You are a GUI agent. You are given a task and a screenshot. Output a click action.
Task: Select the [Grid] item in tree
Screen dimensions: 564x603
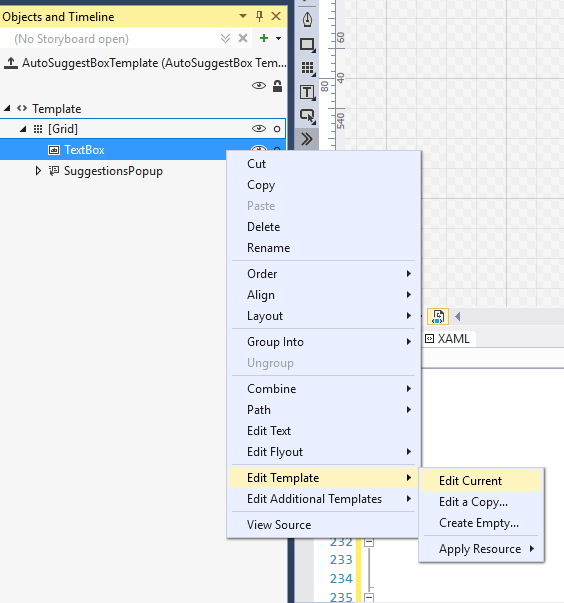coord(63,129)
